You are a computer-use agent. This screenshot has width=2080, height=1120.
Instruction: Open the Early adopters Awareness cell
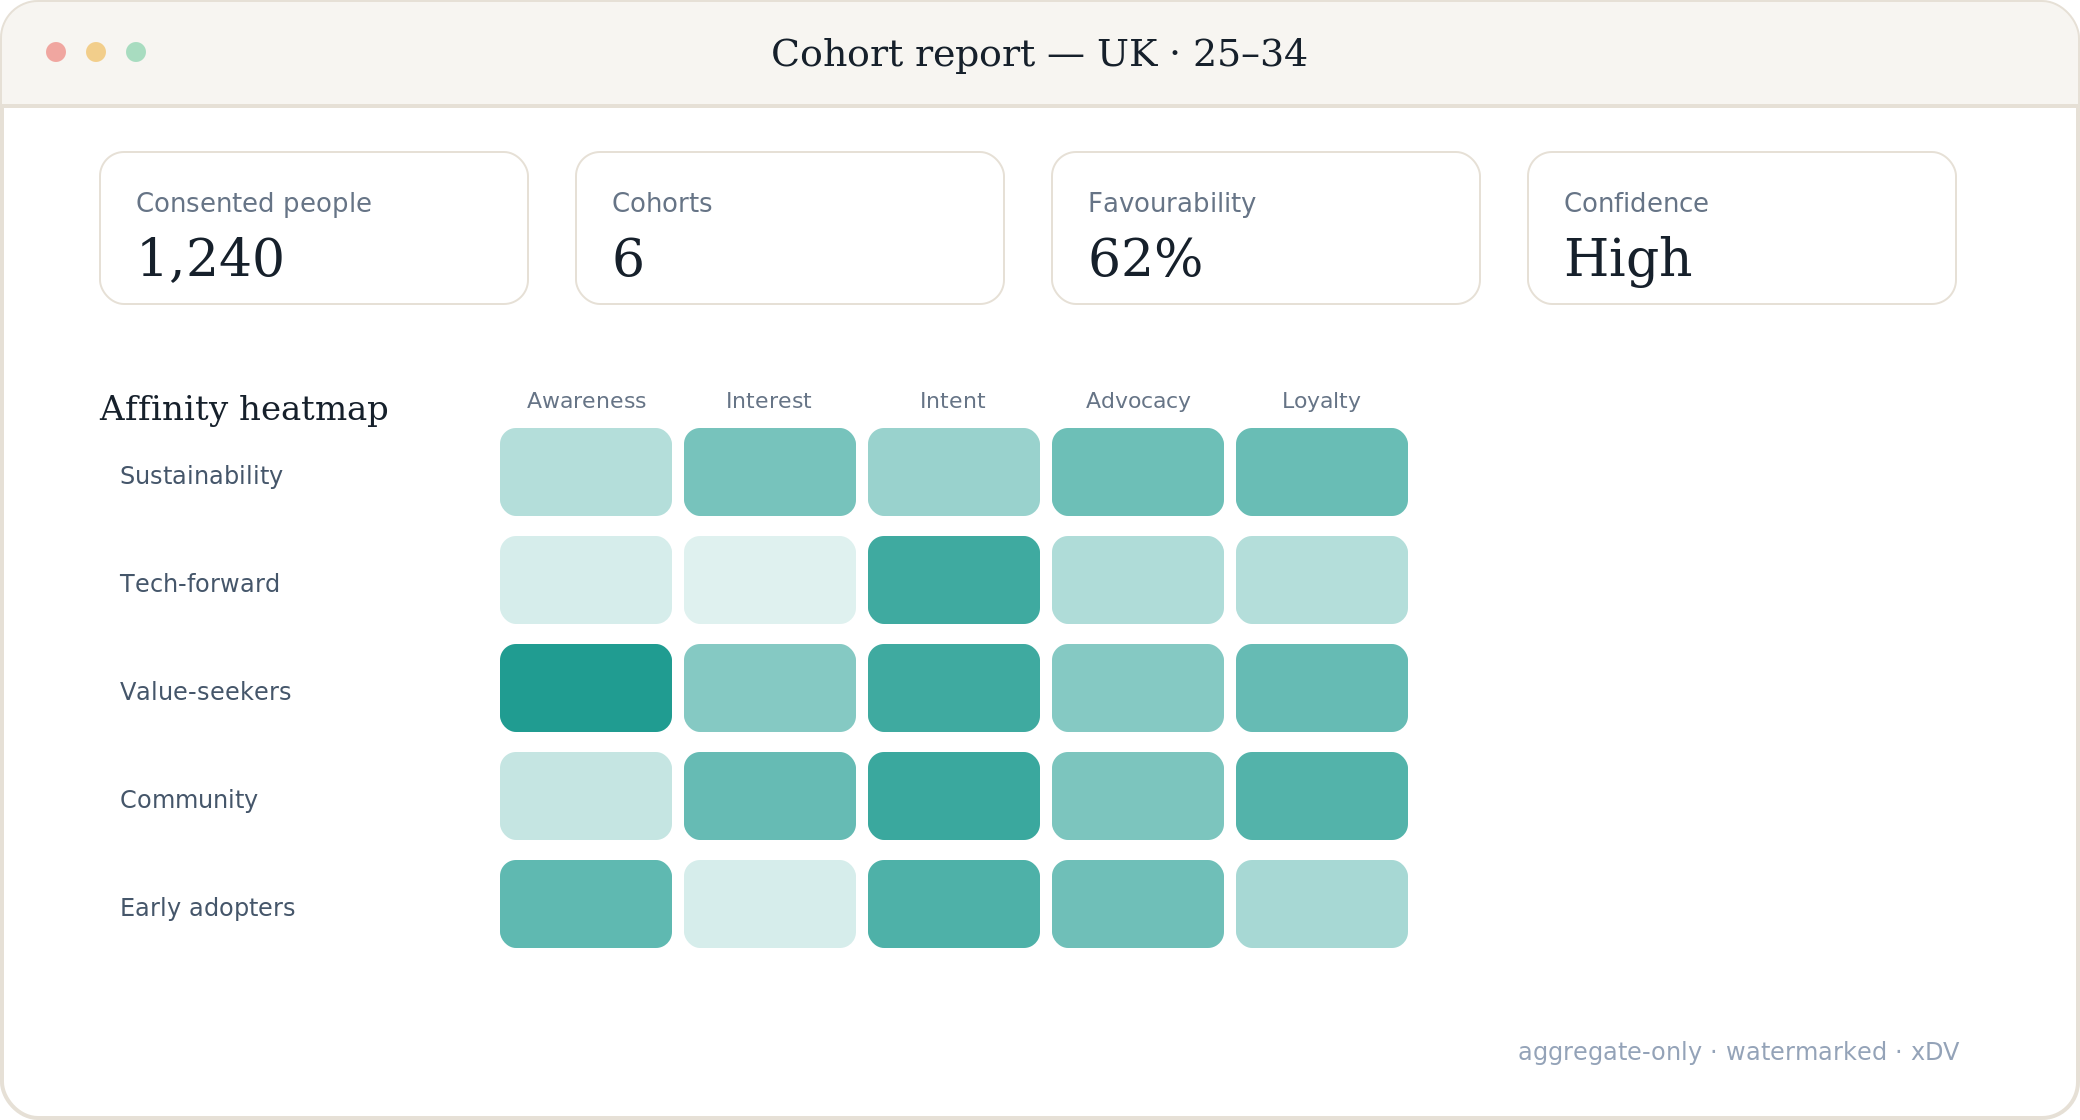586,904
